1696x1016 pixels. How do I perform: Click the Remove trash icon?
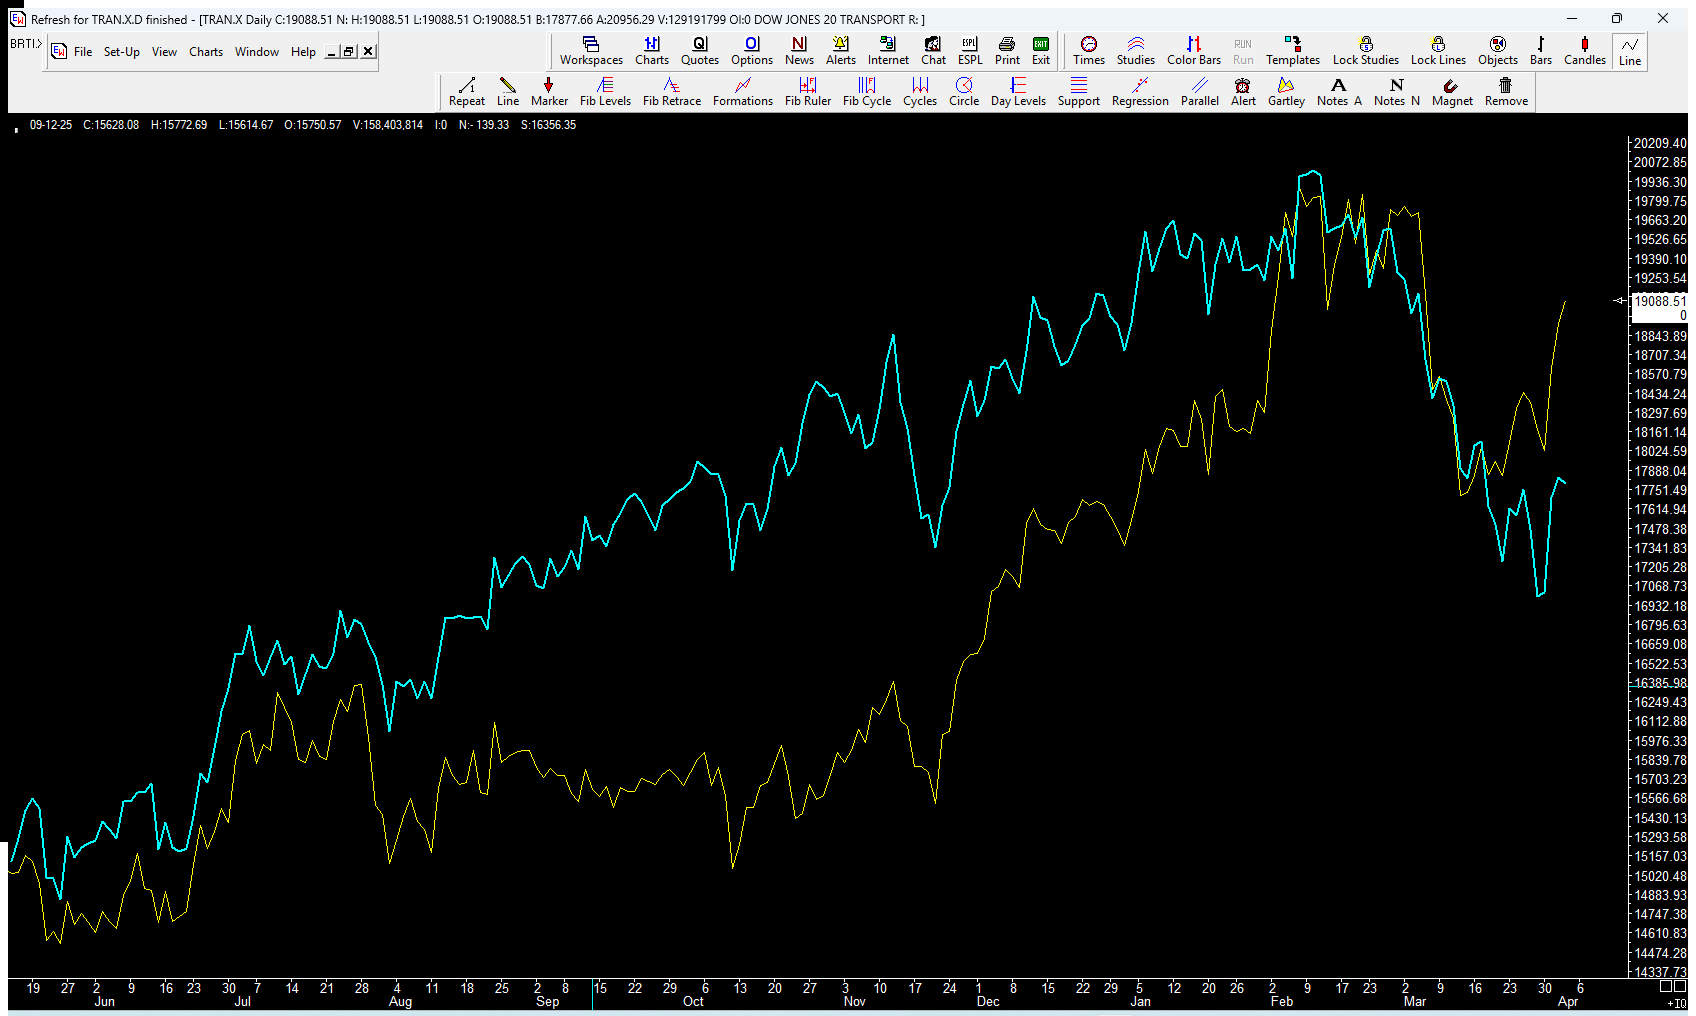pos(1505,91)
